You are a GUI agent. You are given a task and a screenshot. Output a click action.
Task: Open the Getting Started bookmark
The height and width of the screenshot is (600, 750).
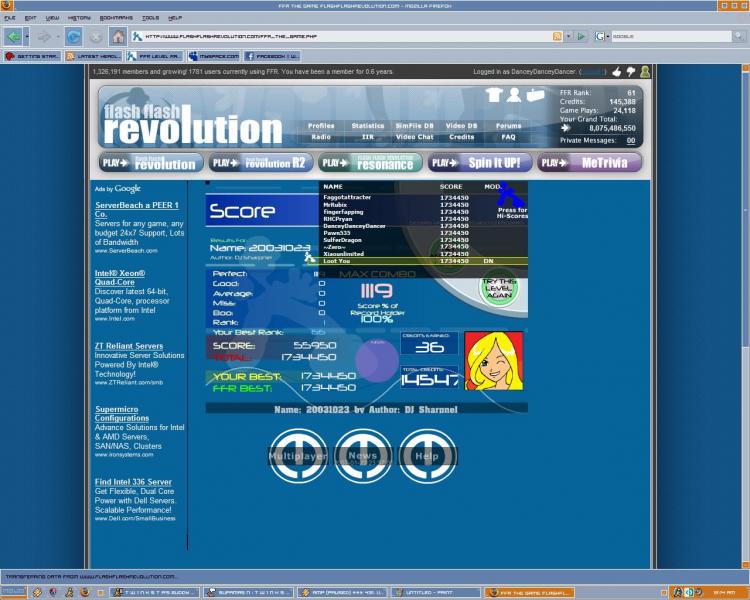tap(32, 56)
